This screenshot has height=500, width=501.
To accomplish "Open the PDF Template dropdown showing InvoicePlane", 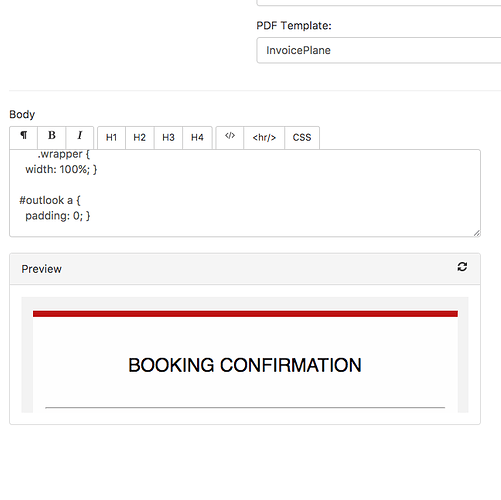I will 379,50.
